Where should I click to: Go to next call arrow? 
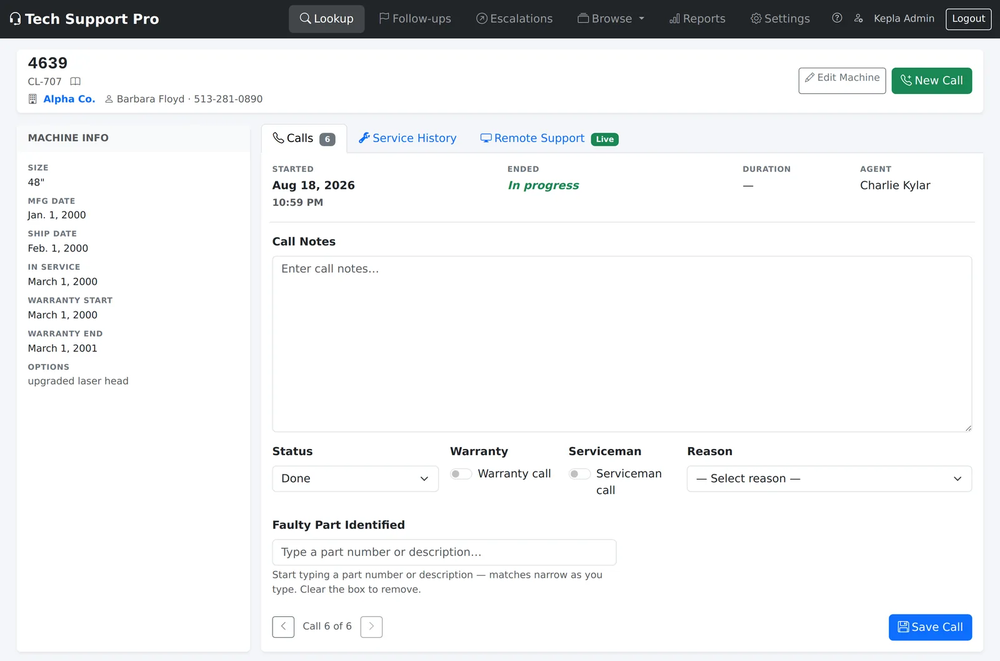371,627
